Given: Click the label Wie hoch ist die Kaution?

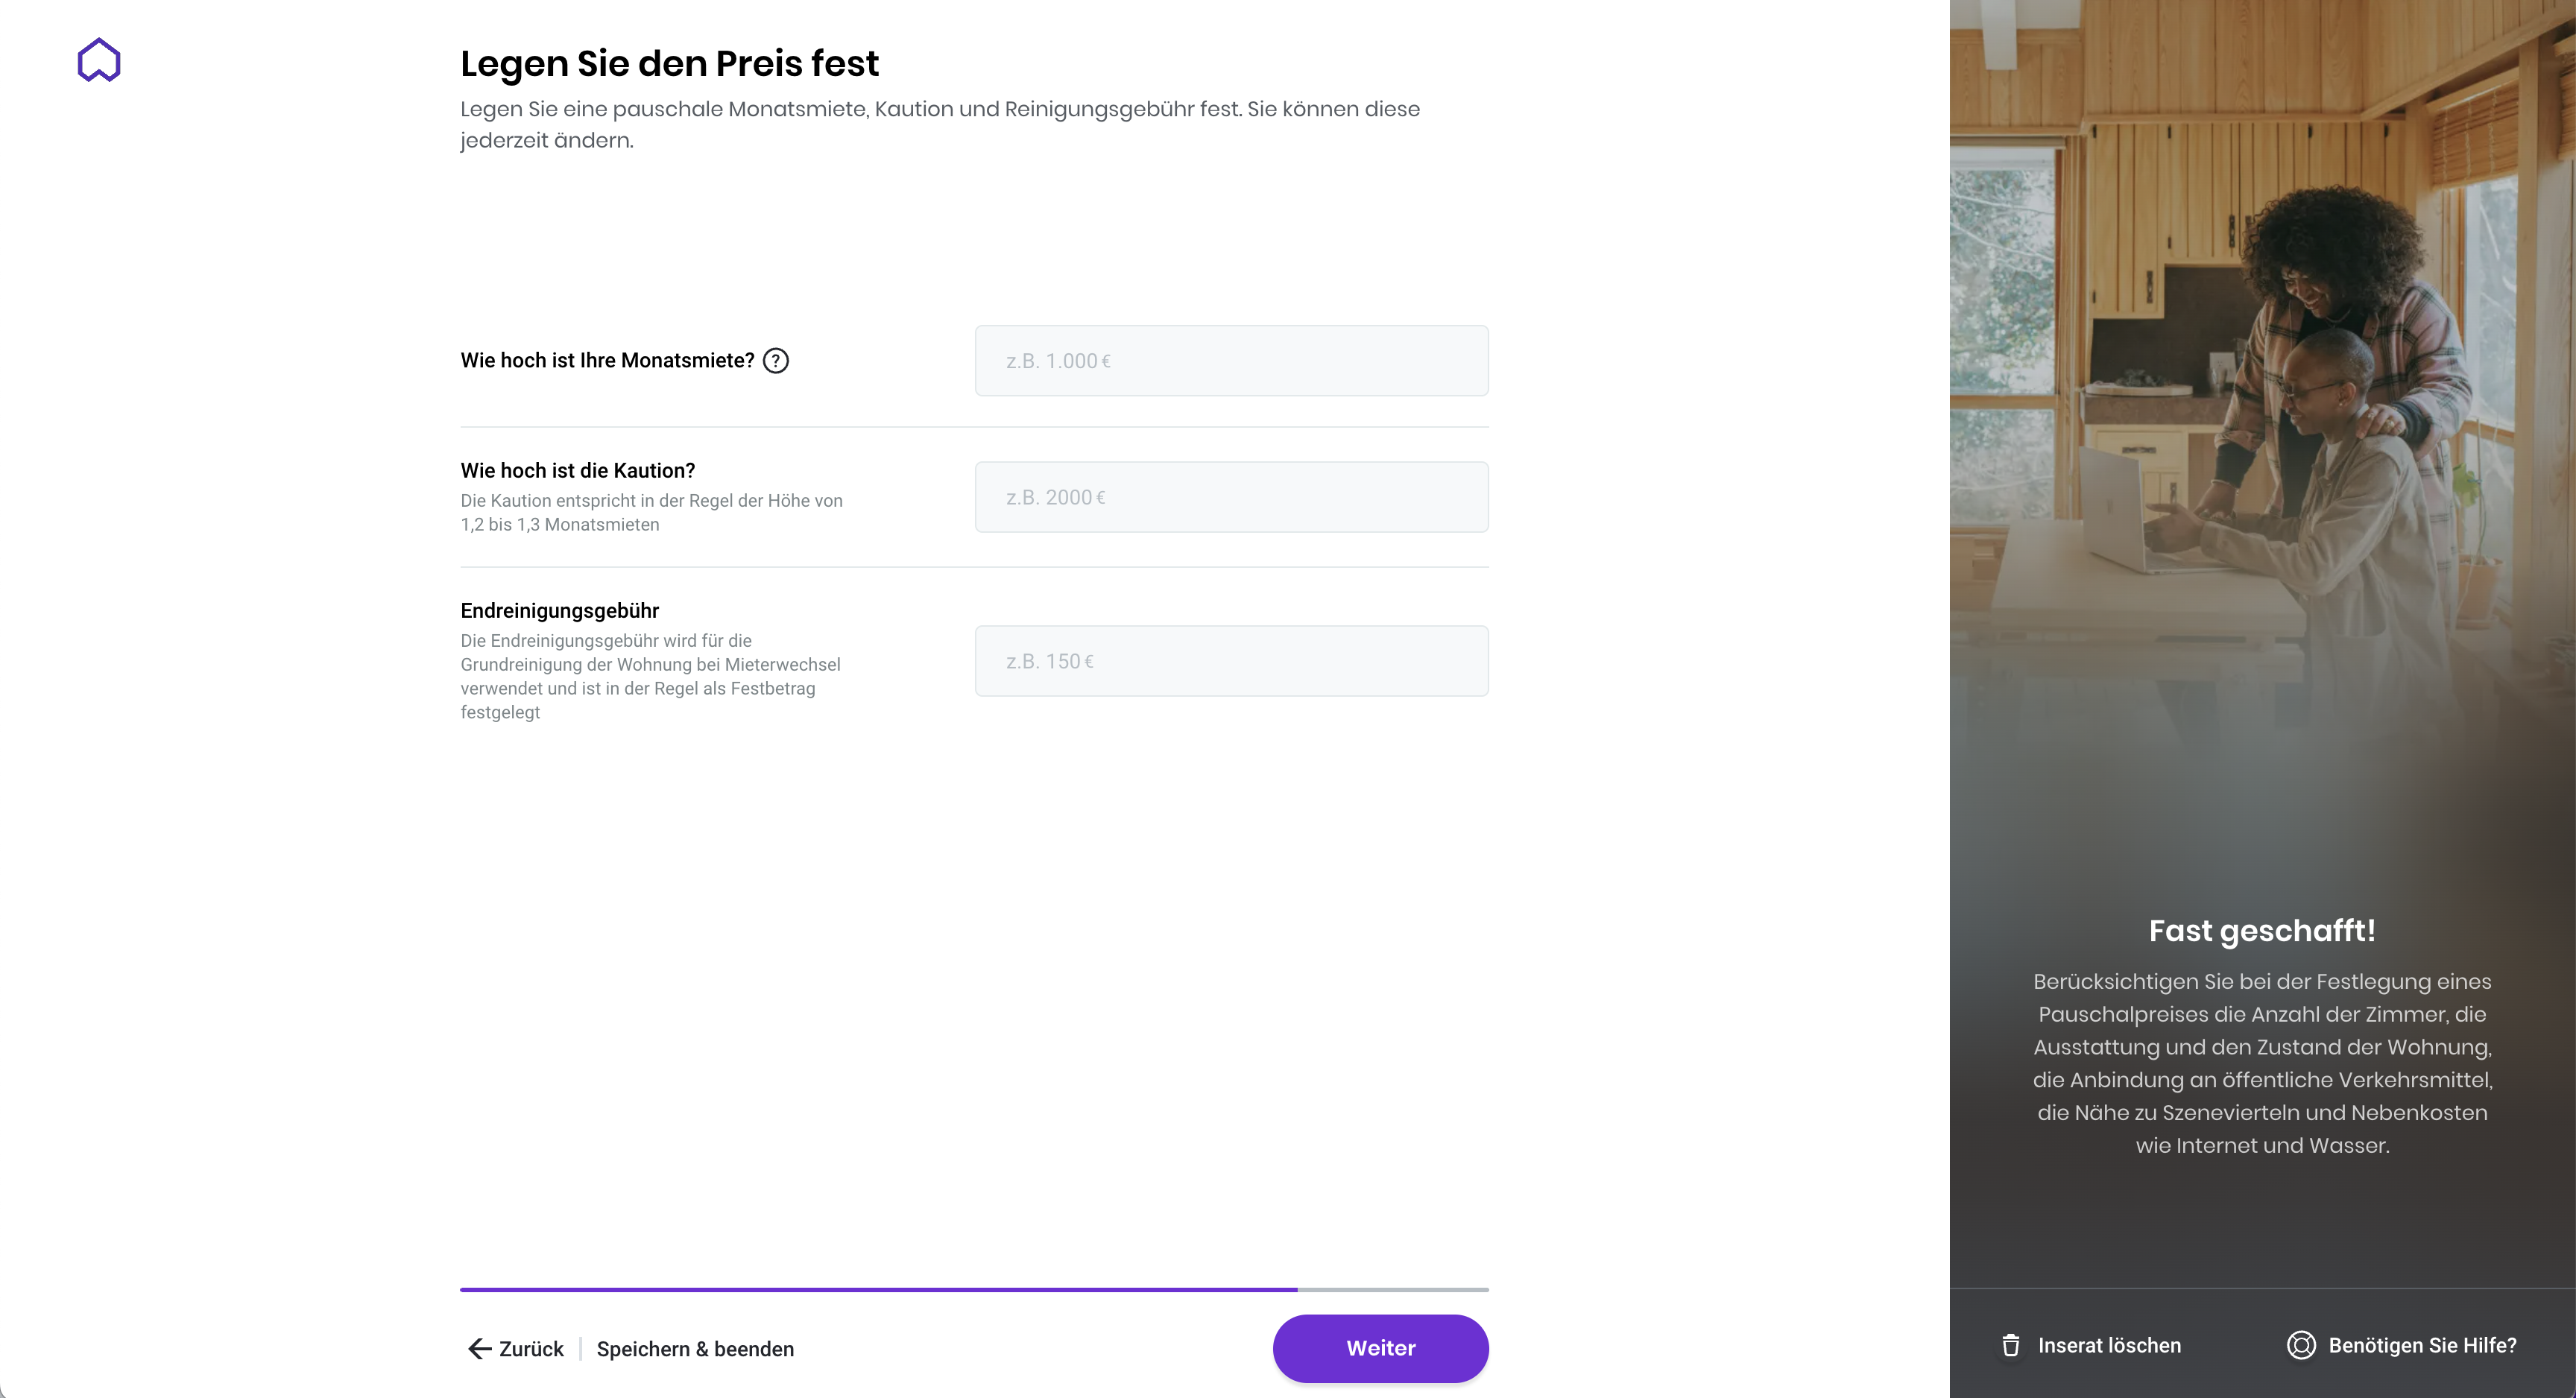Looking at the screenshot, I should click(x=577, y=471).
